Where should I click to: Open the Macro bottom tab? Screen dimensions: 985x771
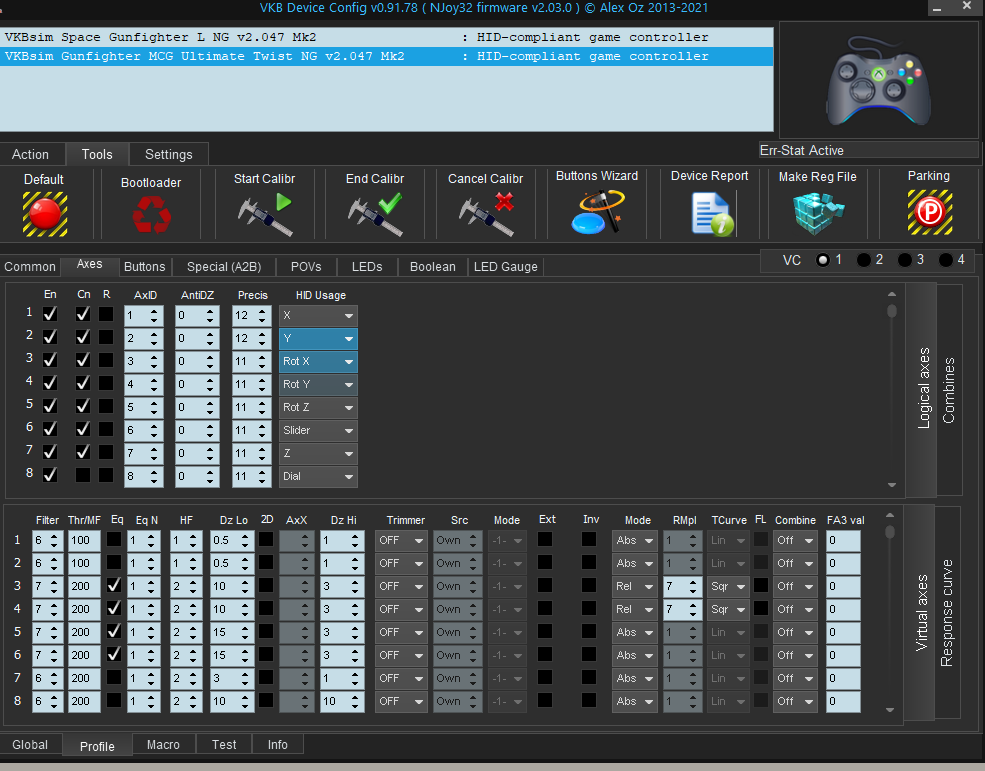pyautogui.click(x=163, y=745)
